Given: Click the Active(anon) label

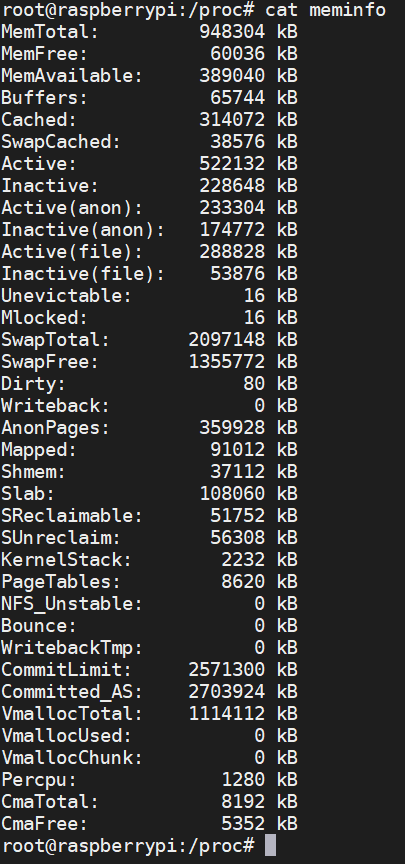Looking at the screenshot, I should point(72,208).
